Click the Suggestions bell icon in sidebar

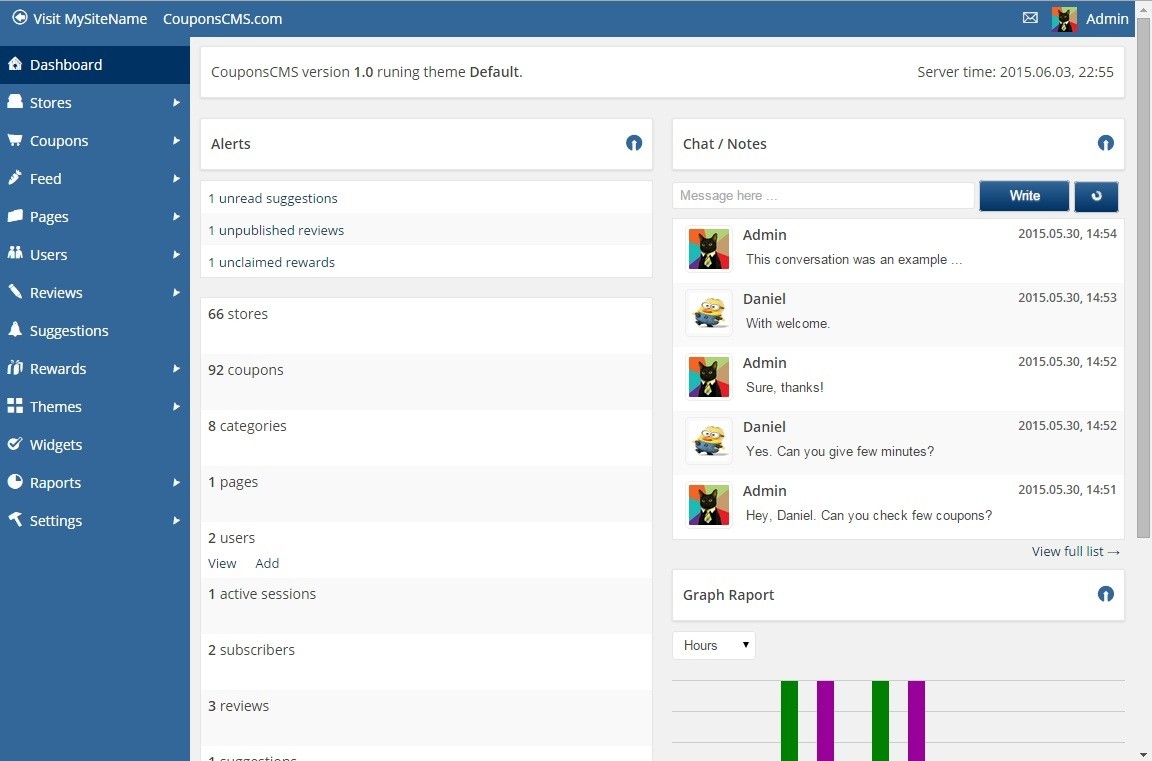(x=15, y=330)
